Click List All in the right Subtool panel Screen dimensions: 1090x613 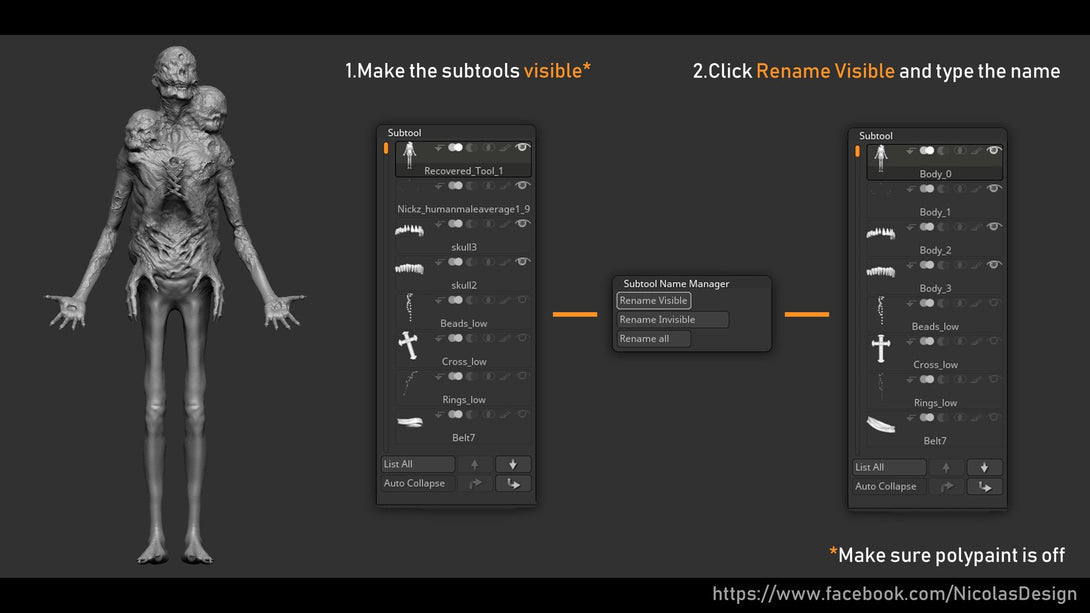coord(889,467)
